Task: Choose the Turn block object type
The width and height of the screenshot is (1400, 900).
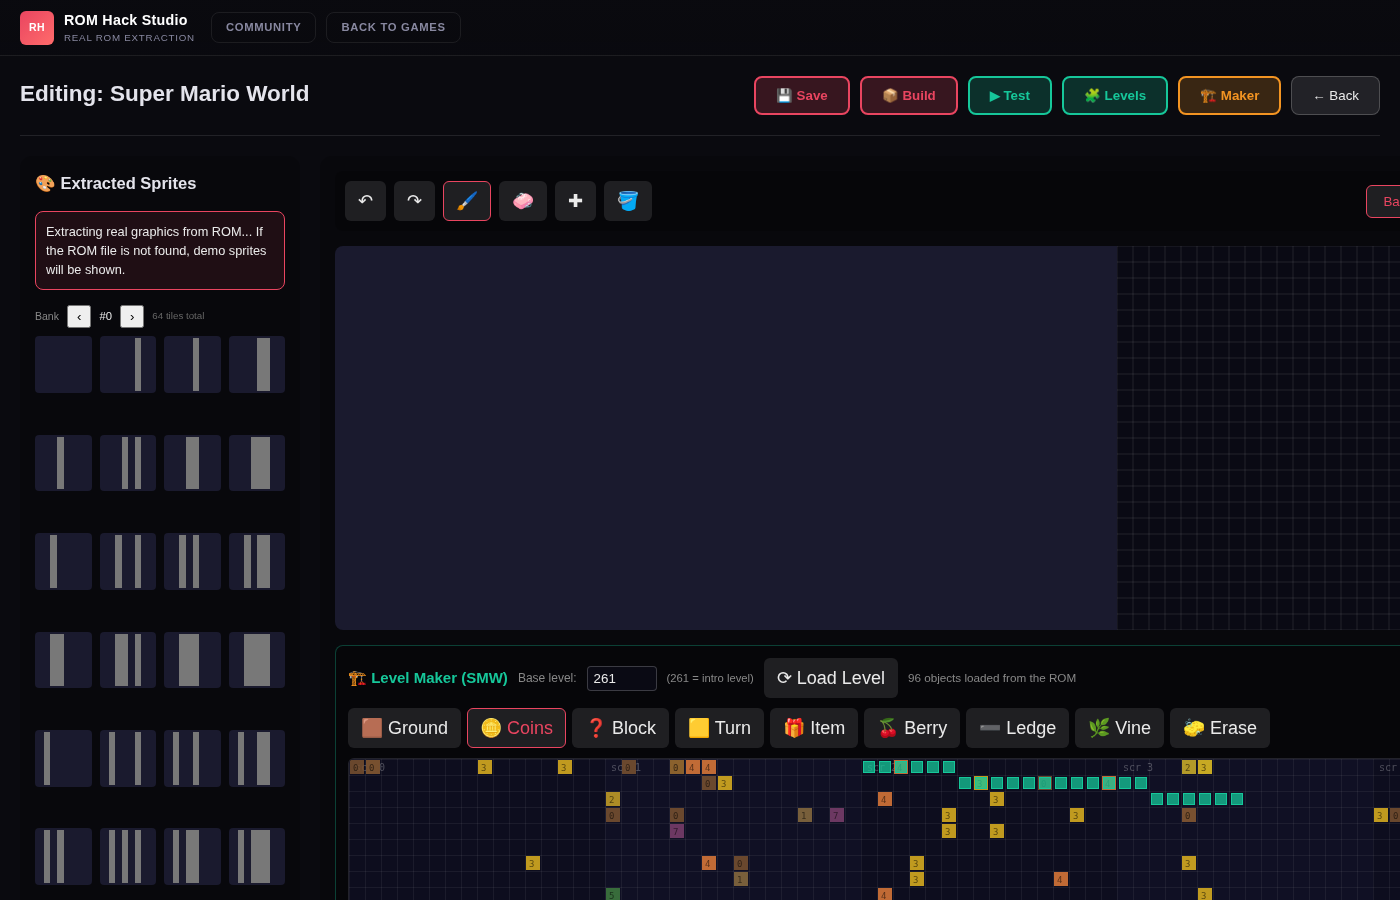Action: point(719,728)
